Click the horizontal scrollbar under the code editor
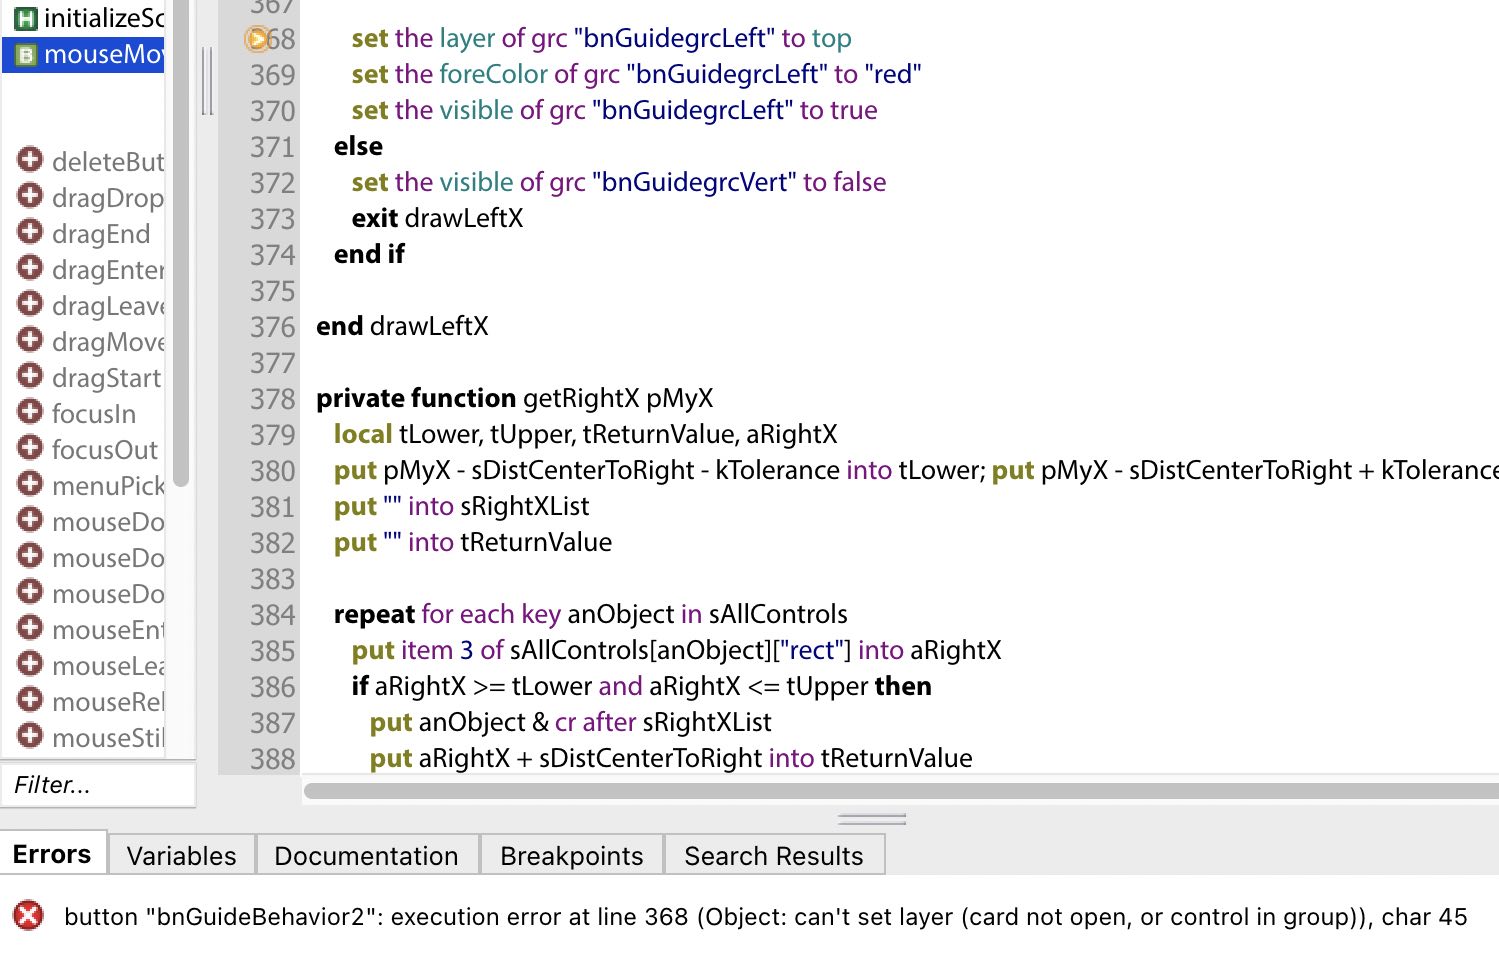1499x954 pixels. coord(900,791)
